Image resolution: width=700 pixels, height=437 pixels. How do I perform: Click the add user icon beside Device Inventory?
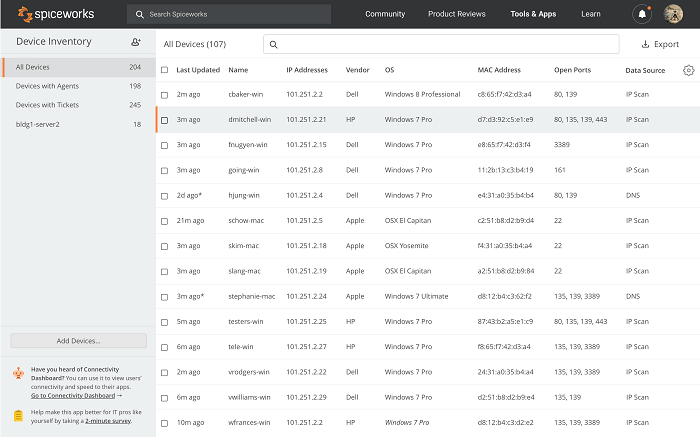pos(136,42)
